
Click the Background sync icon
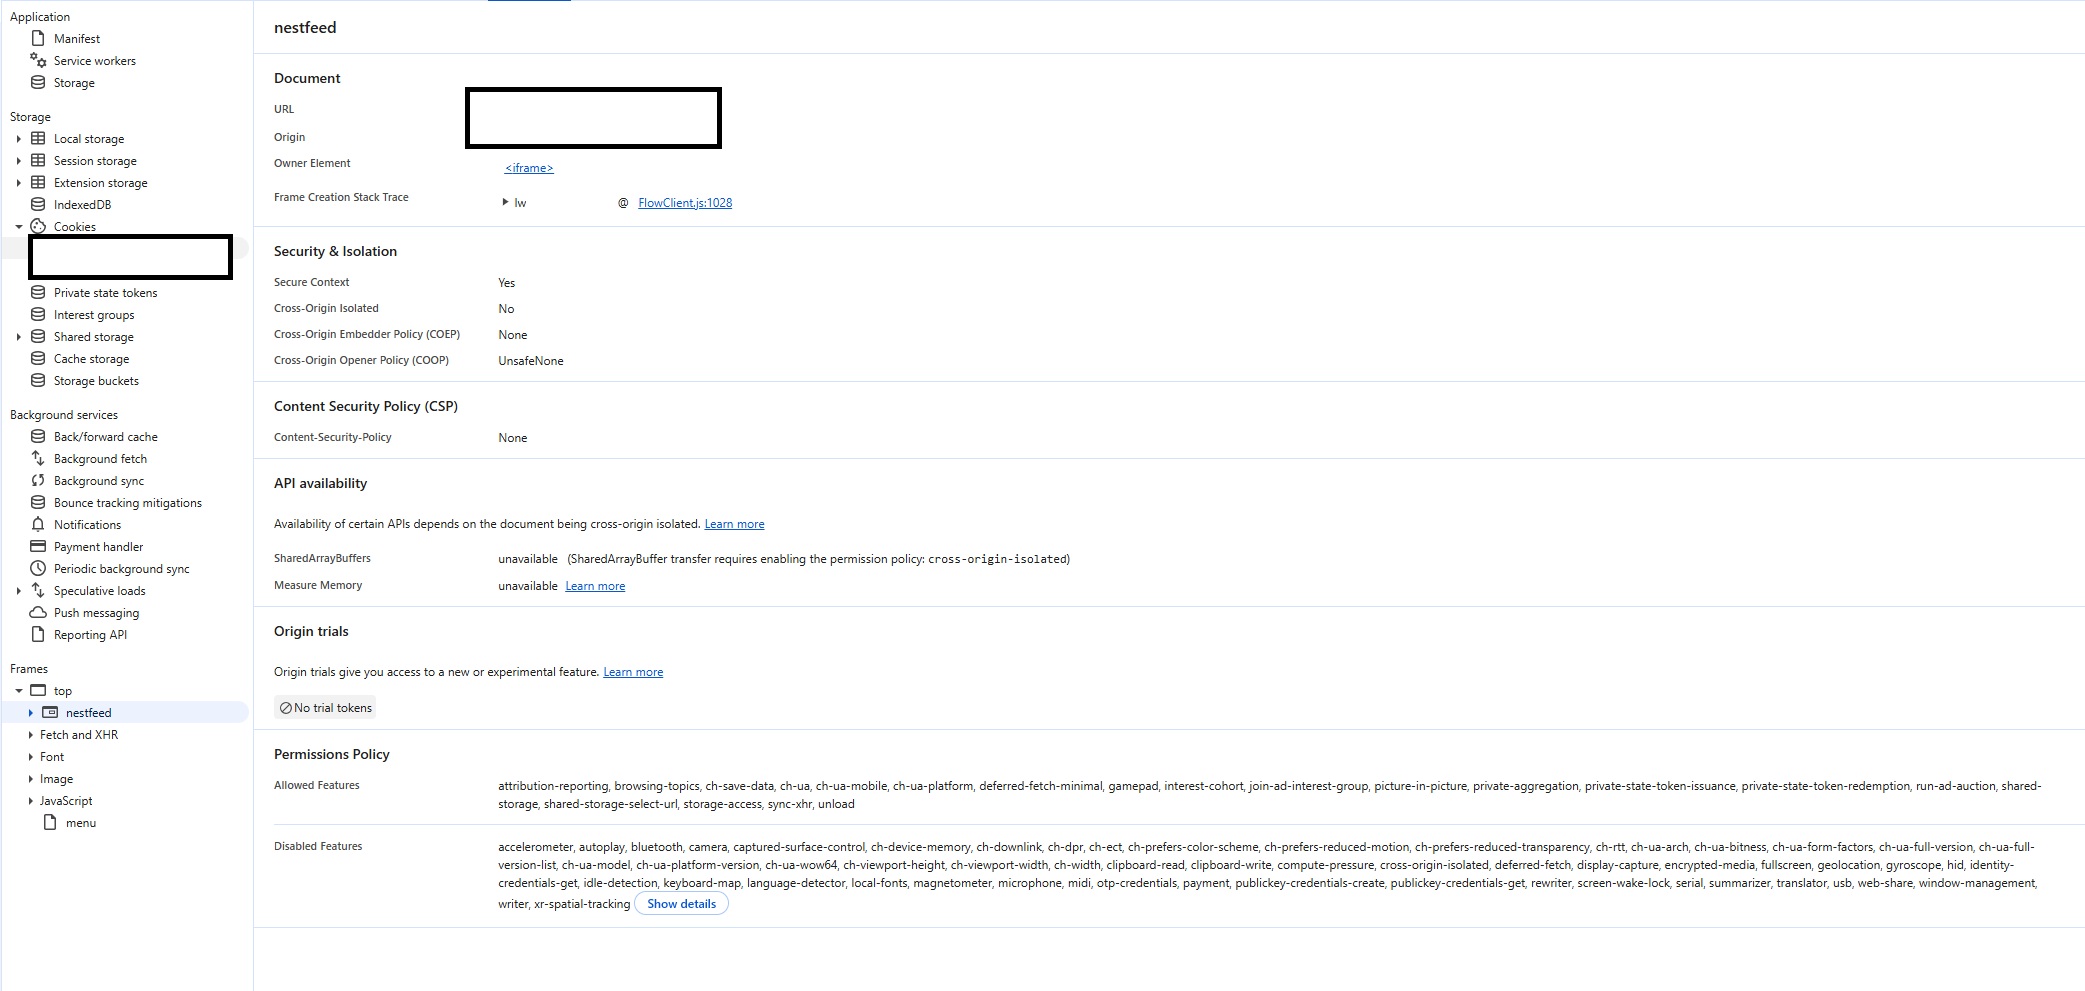(x=38, y=481)
